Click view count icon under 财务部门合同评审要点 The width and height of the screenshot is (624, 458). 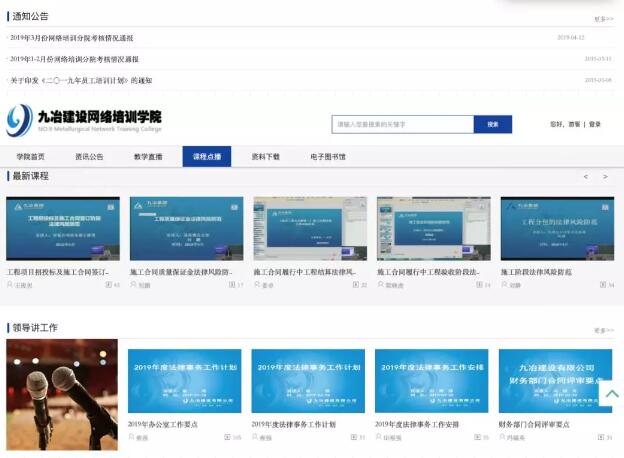599,437
